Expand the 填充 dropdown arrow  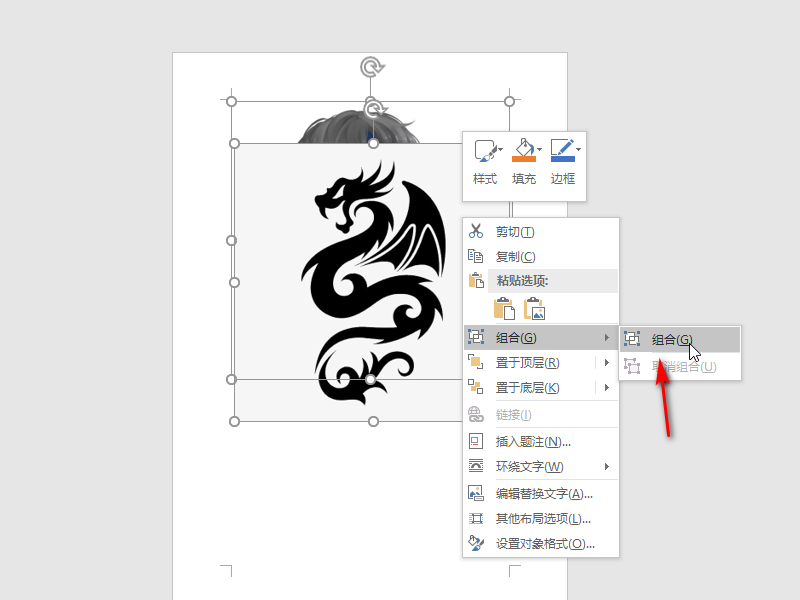(539, 149)
